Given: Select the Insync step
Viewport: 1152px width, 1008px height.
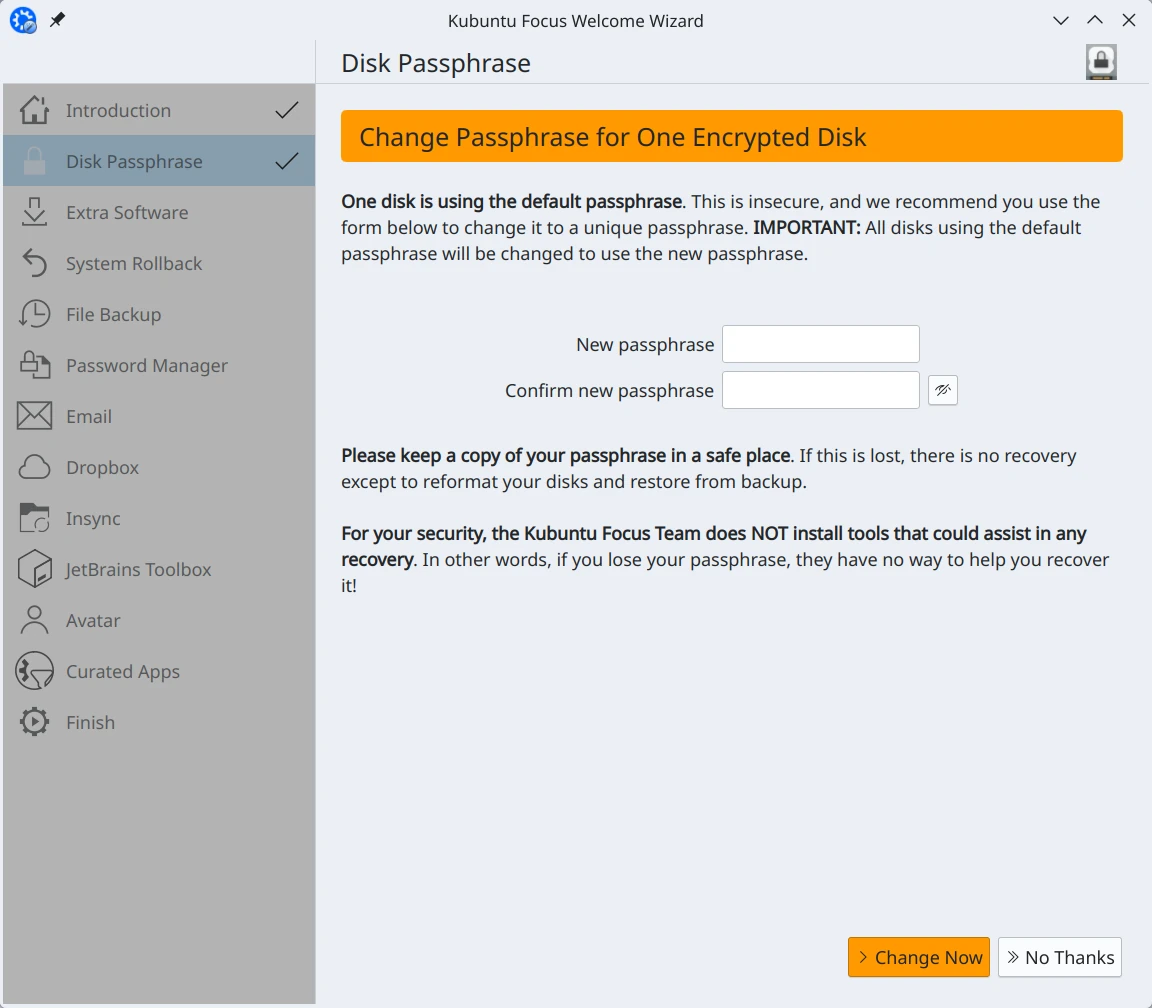Looking at the screenshot, I should 159,518.
